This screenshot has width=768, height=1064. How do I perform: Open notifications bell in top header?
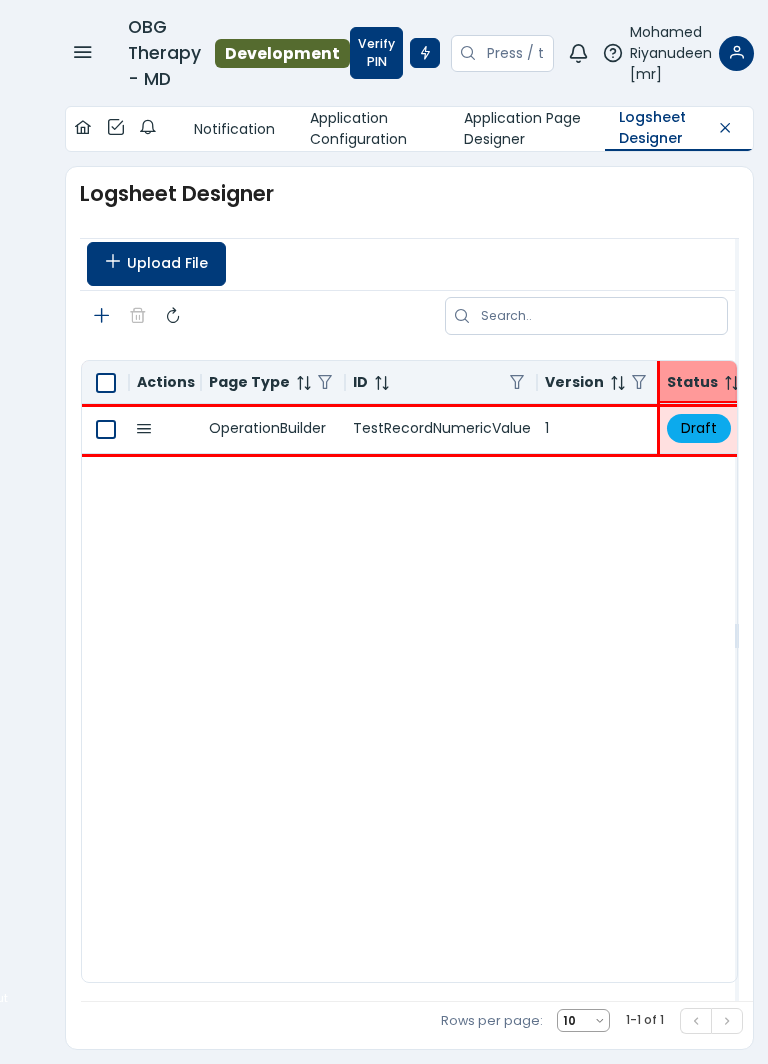[578, 53]
